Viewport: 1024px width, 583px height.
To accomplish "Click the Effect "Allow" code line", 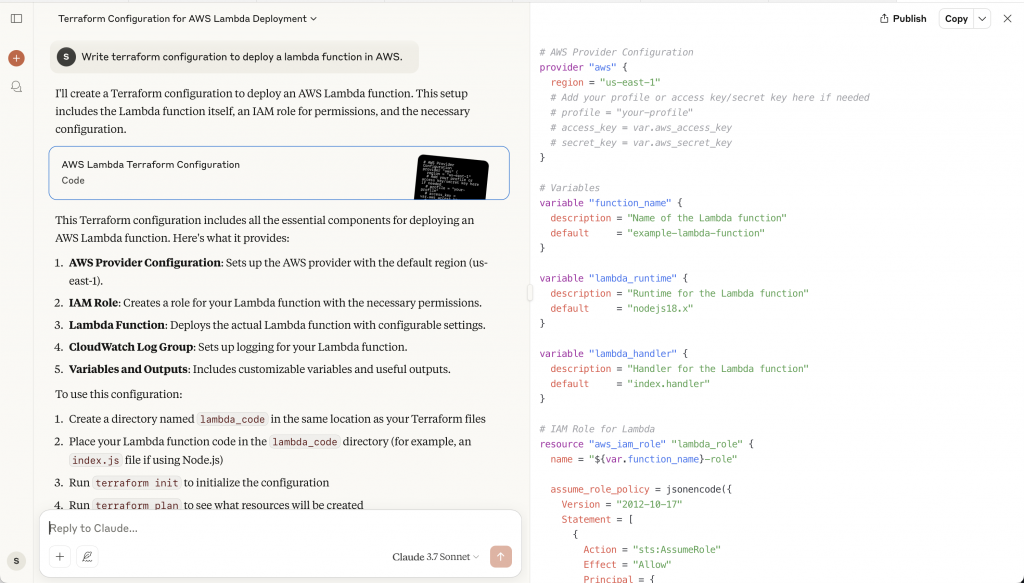I will (x=627, y=565).
